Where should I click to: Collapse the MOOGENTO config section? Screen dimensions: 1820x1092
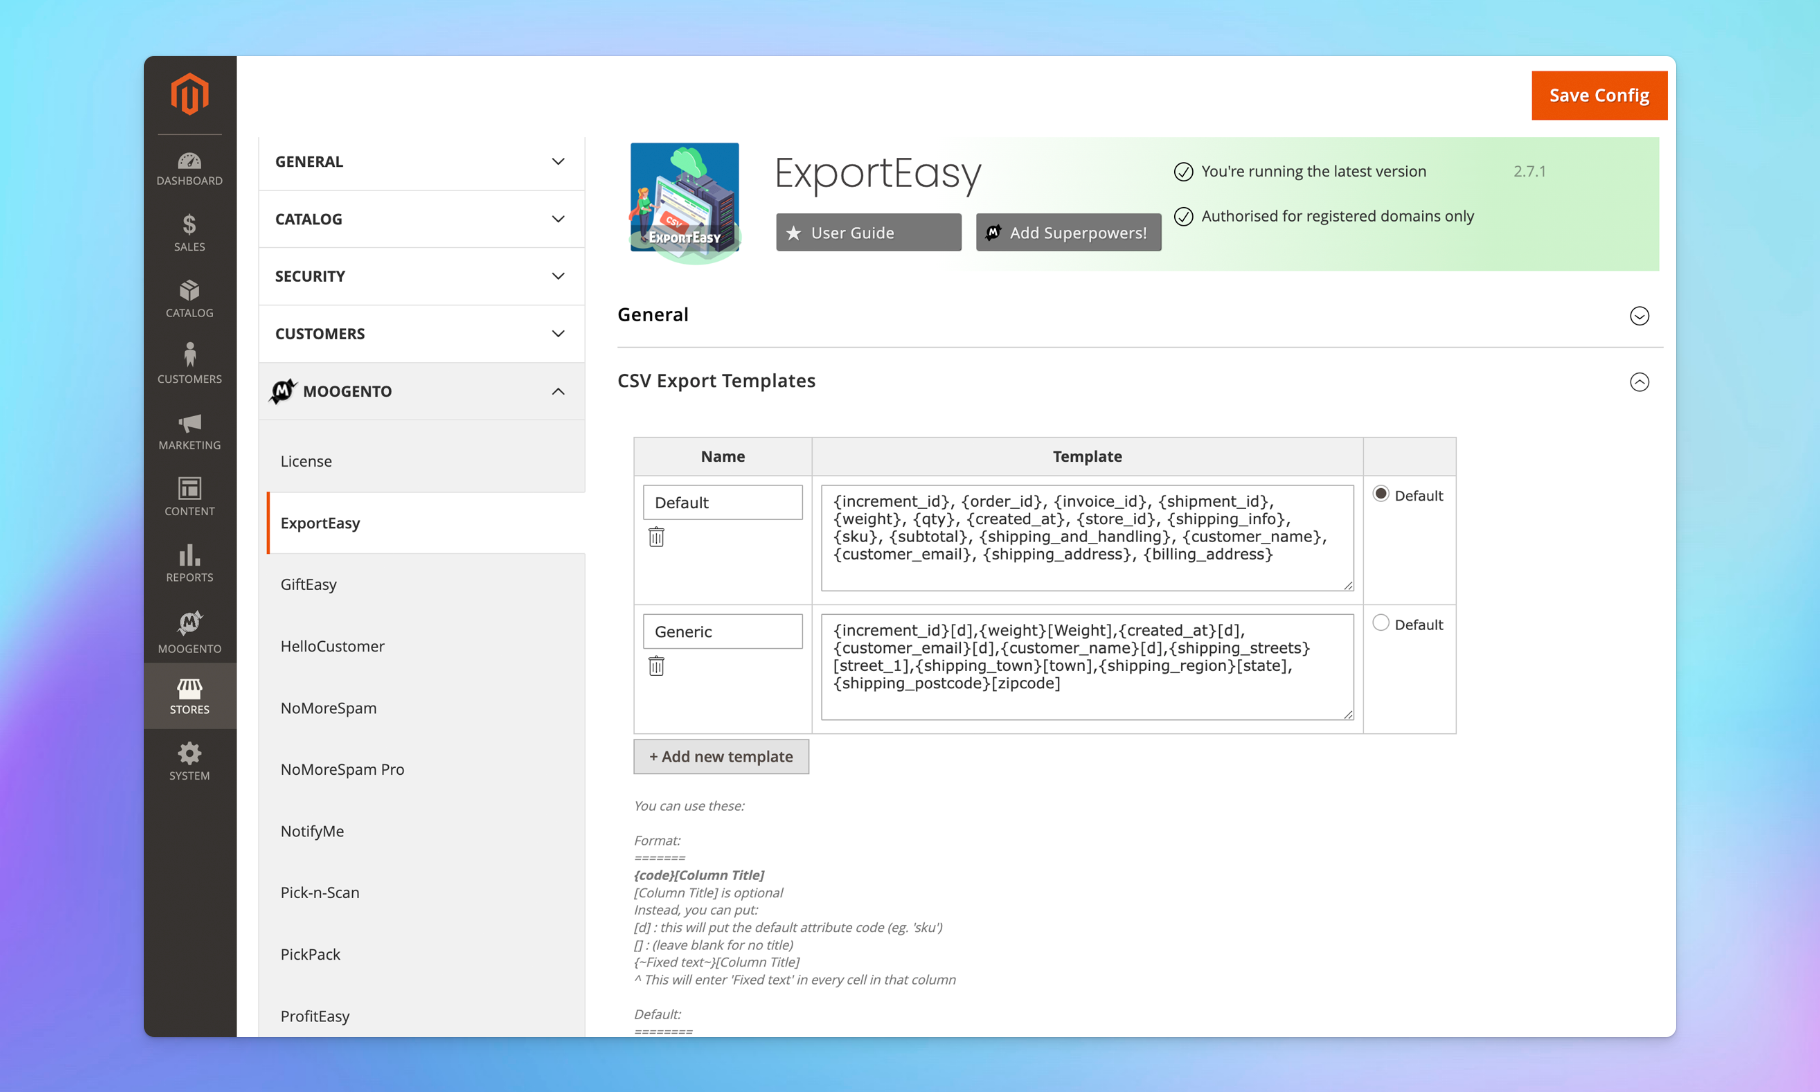tap(421, 391)
